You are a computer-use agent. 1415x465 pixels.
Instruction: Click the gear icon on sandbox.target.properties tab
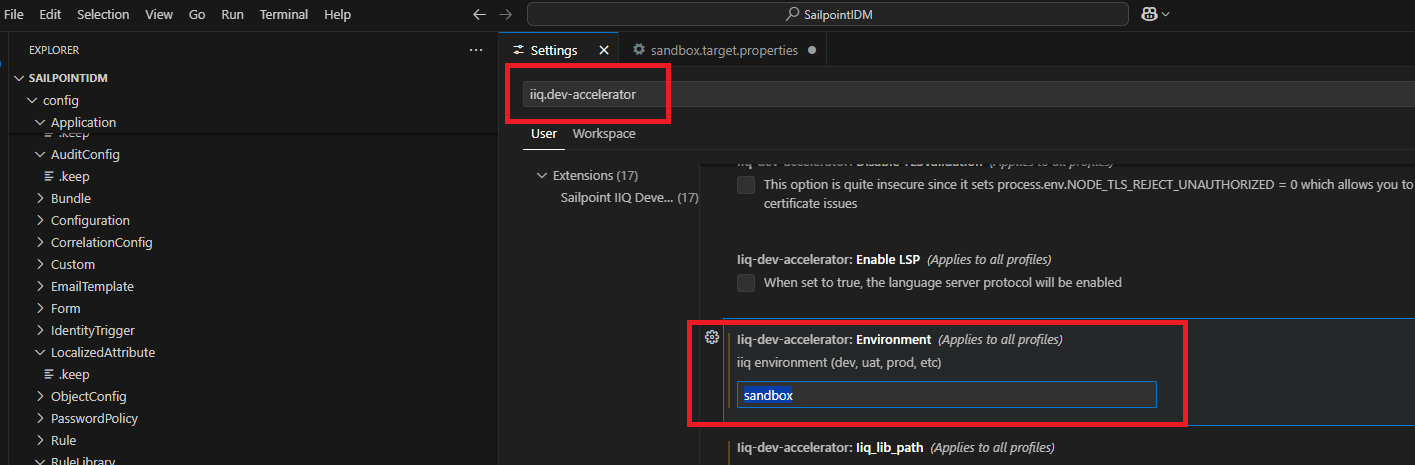pyautogui.click(x=638, y=50)
